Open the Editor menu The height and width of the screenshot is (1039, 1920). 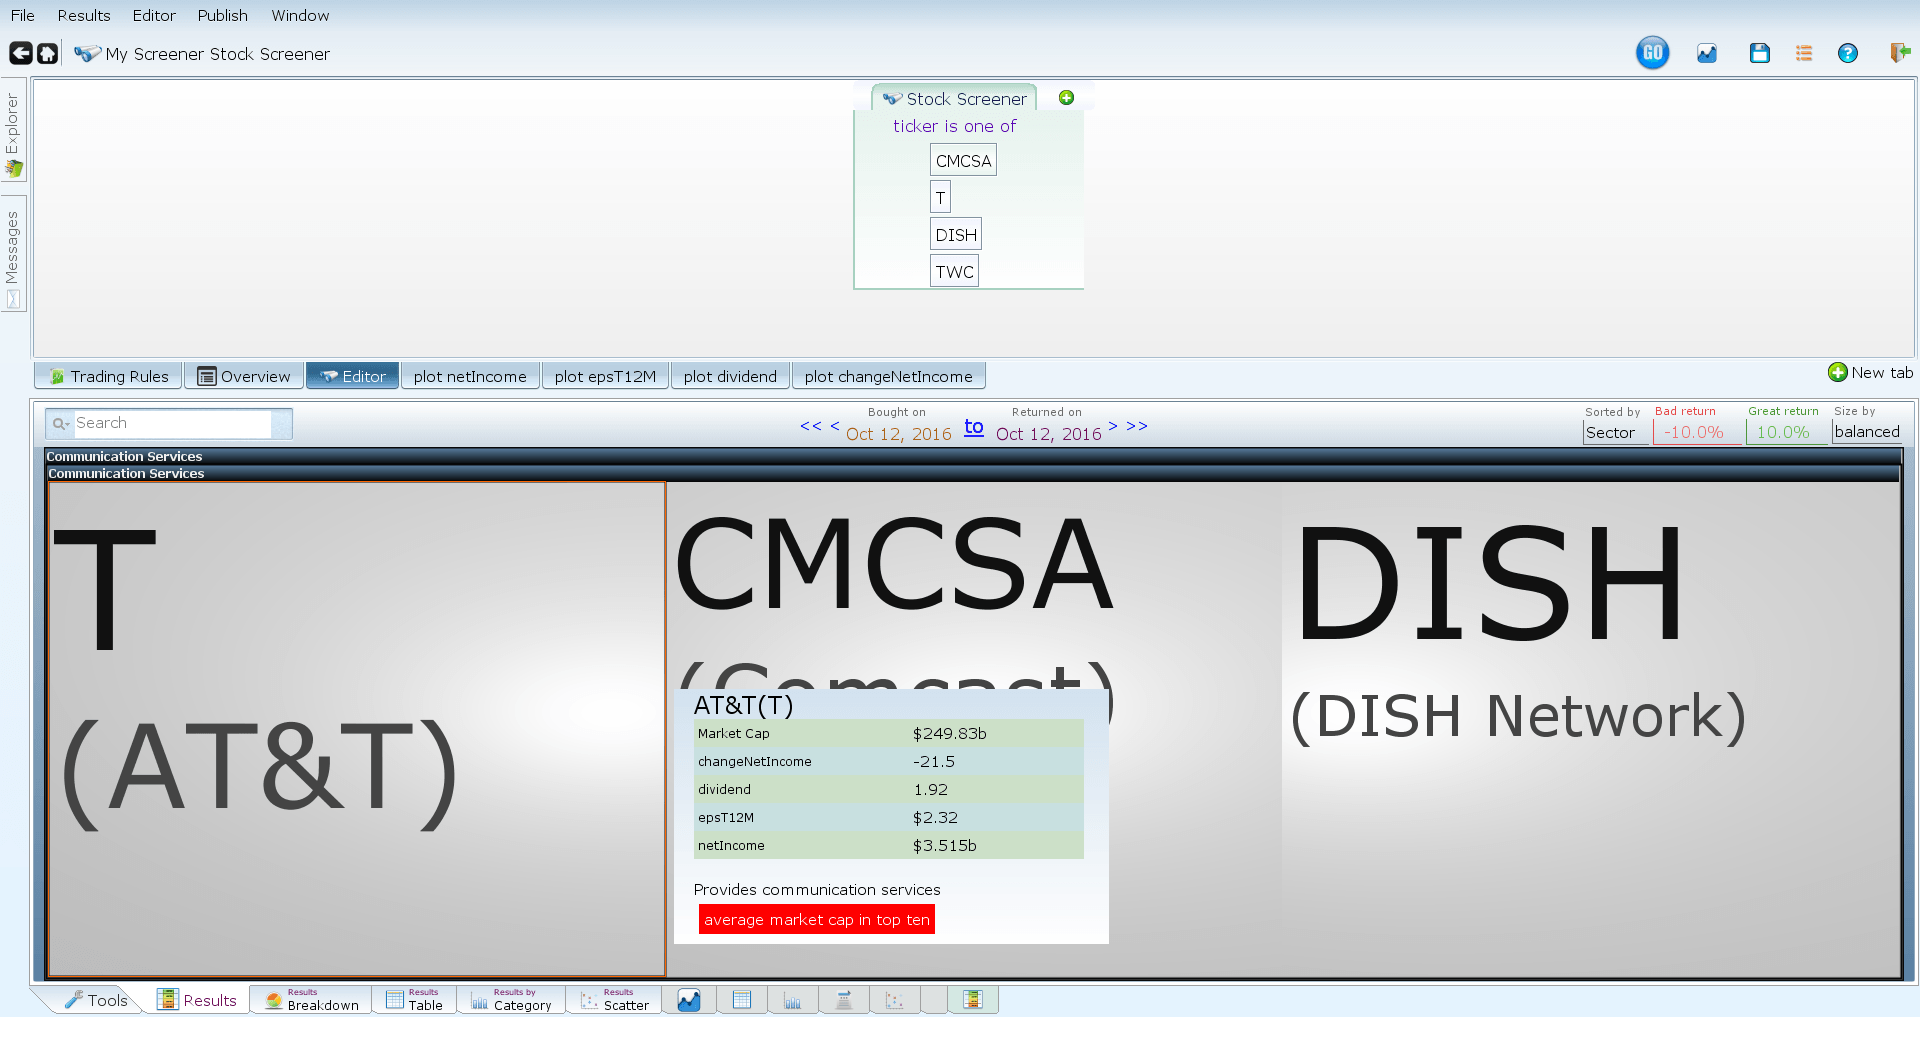pos(154,15)
